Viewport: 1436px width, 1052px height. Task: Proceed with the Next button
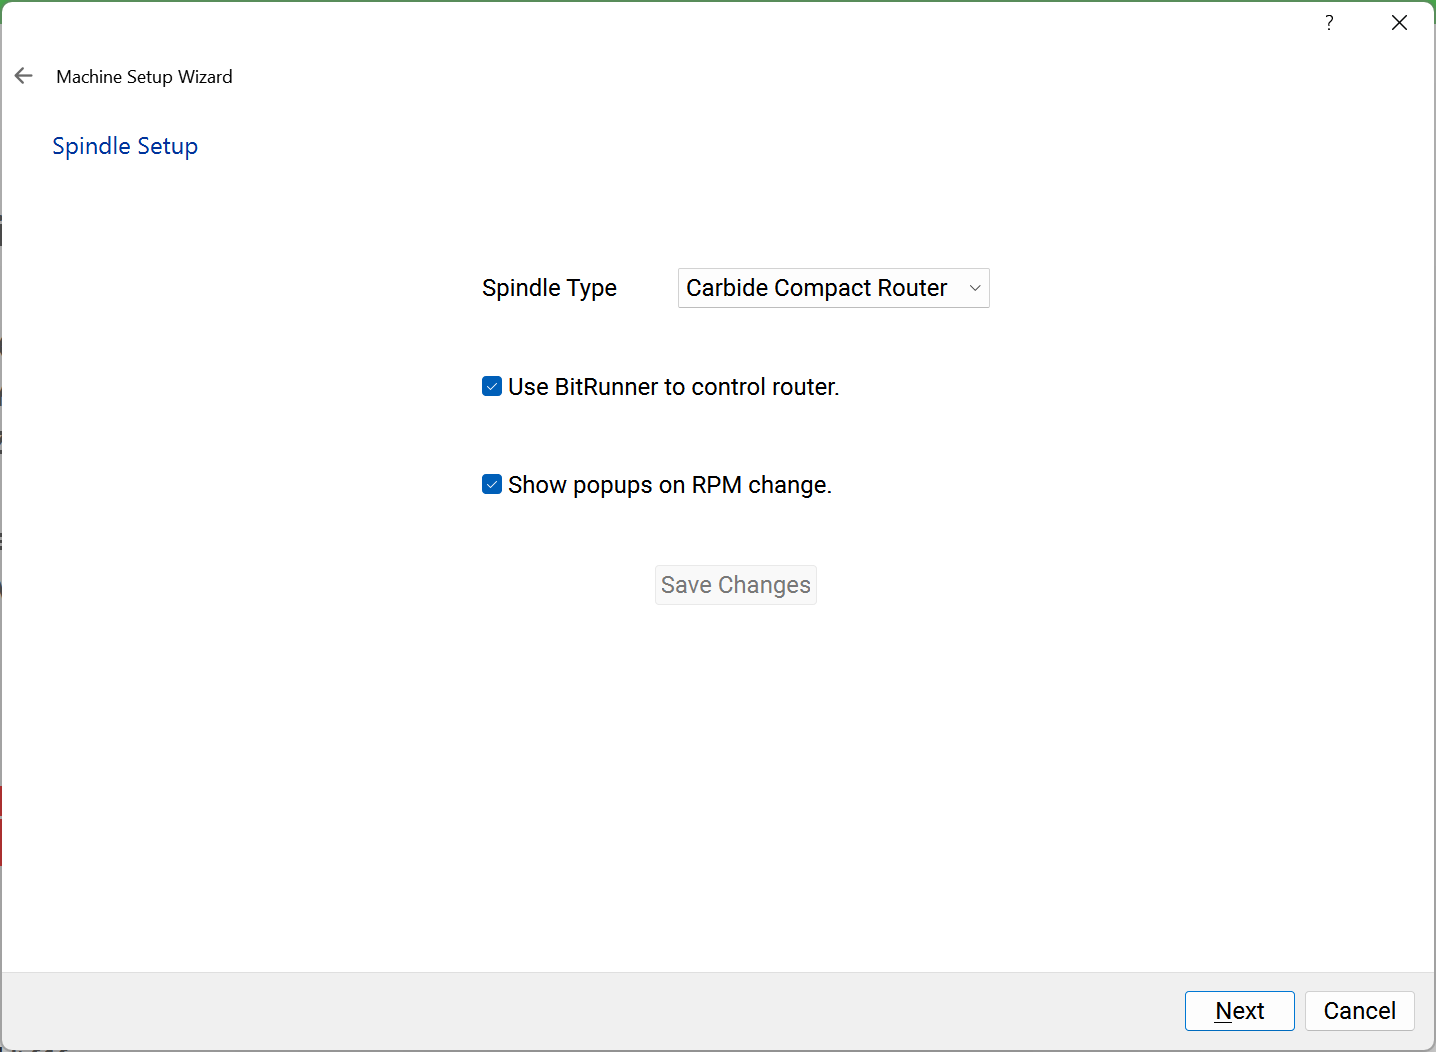[1240, 1011]
